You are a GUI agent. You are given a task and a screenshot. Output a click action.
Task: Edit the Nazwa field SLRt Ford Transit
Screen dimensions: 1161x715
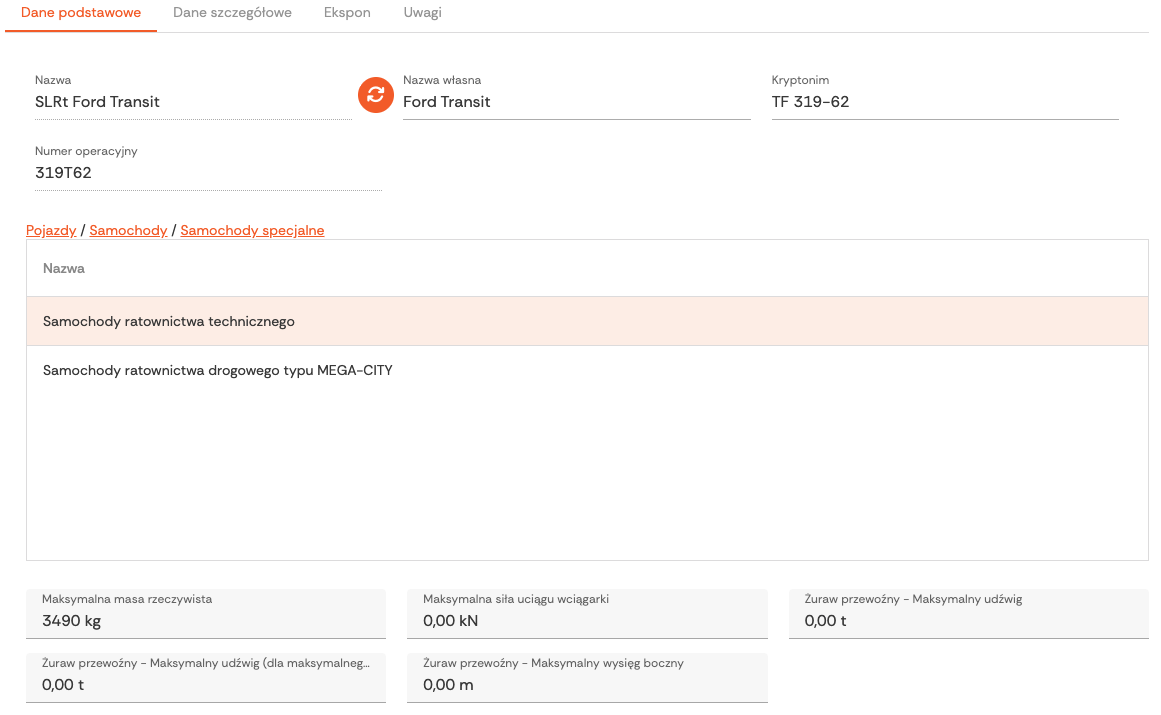tap(192, 102)
